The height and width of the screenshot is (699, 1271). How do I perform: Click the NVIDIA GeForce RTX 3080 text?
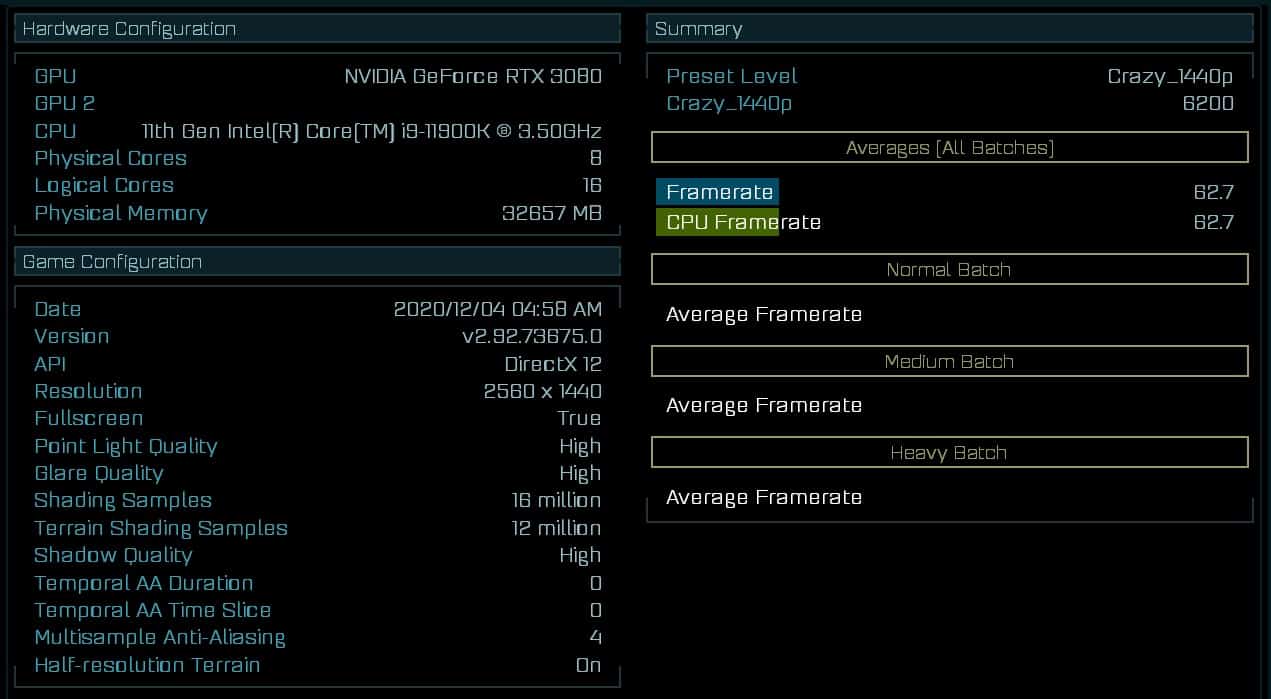[x=473, y=76]
